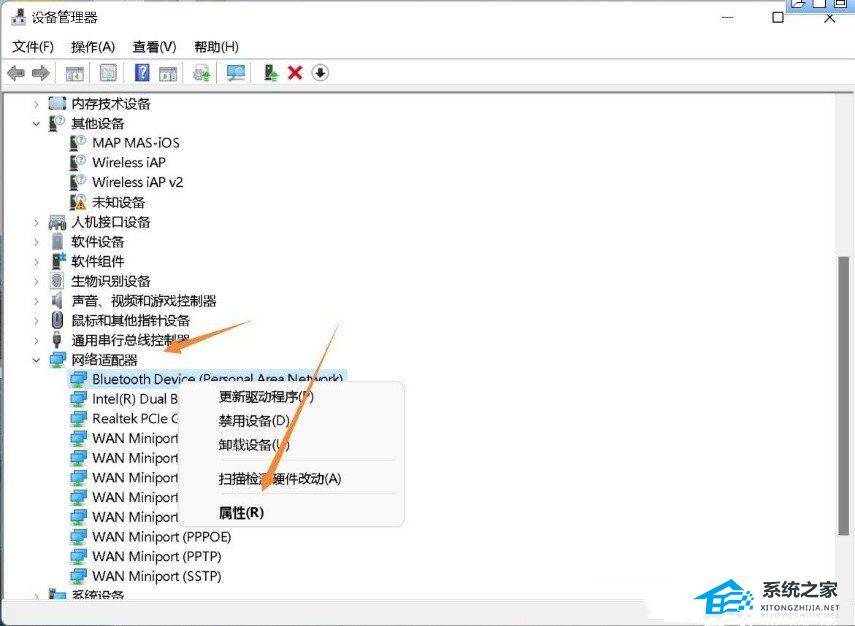The width and height of the screenshot is (855, 626).
Task: Click the 网络适配器 network icon
Action: [57, 360]
